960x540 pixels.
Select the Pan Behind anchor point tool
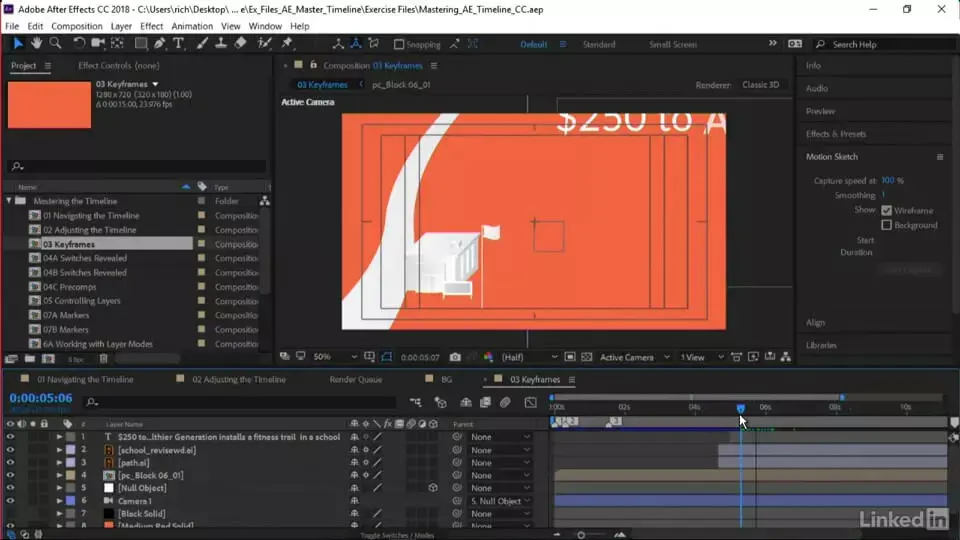[117, 43]
